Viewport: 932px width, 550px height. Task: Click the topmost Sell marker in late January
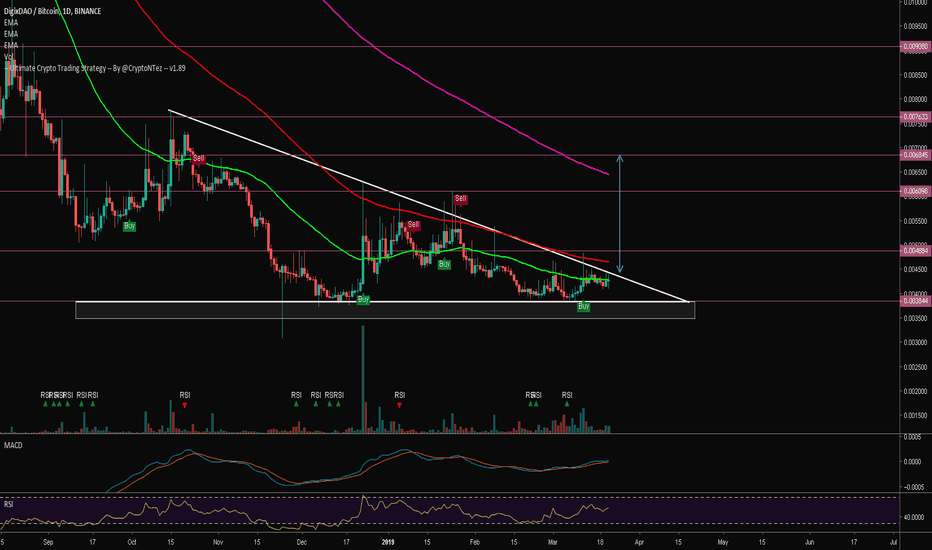coord(461,199)
